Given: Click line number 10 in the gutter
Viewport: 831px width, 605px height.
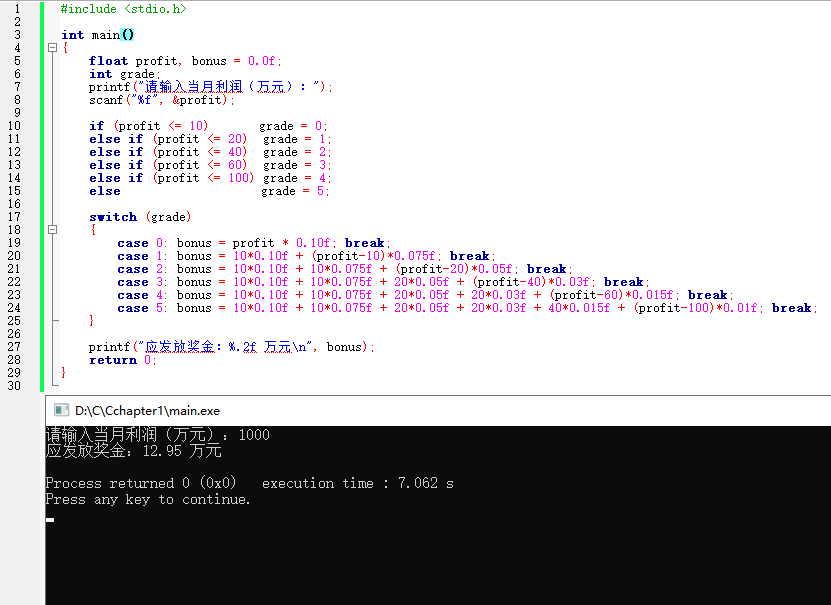Looking at the screenshot, I should tap(14, 126).
